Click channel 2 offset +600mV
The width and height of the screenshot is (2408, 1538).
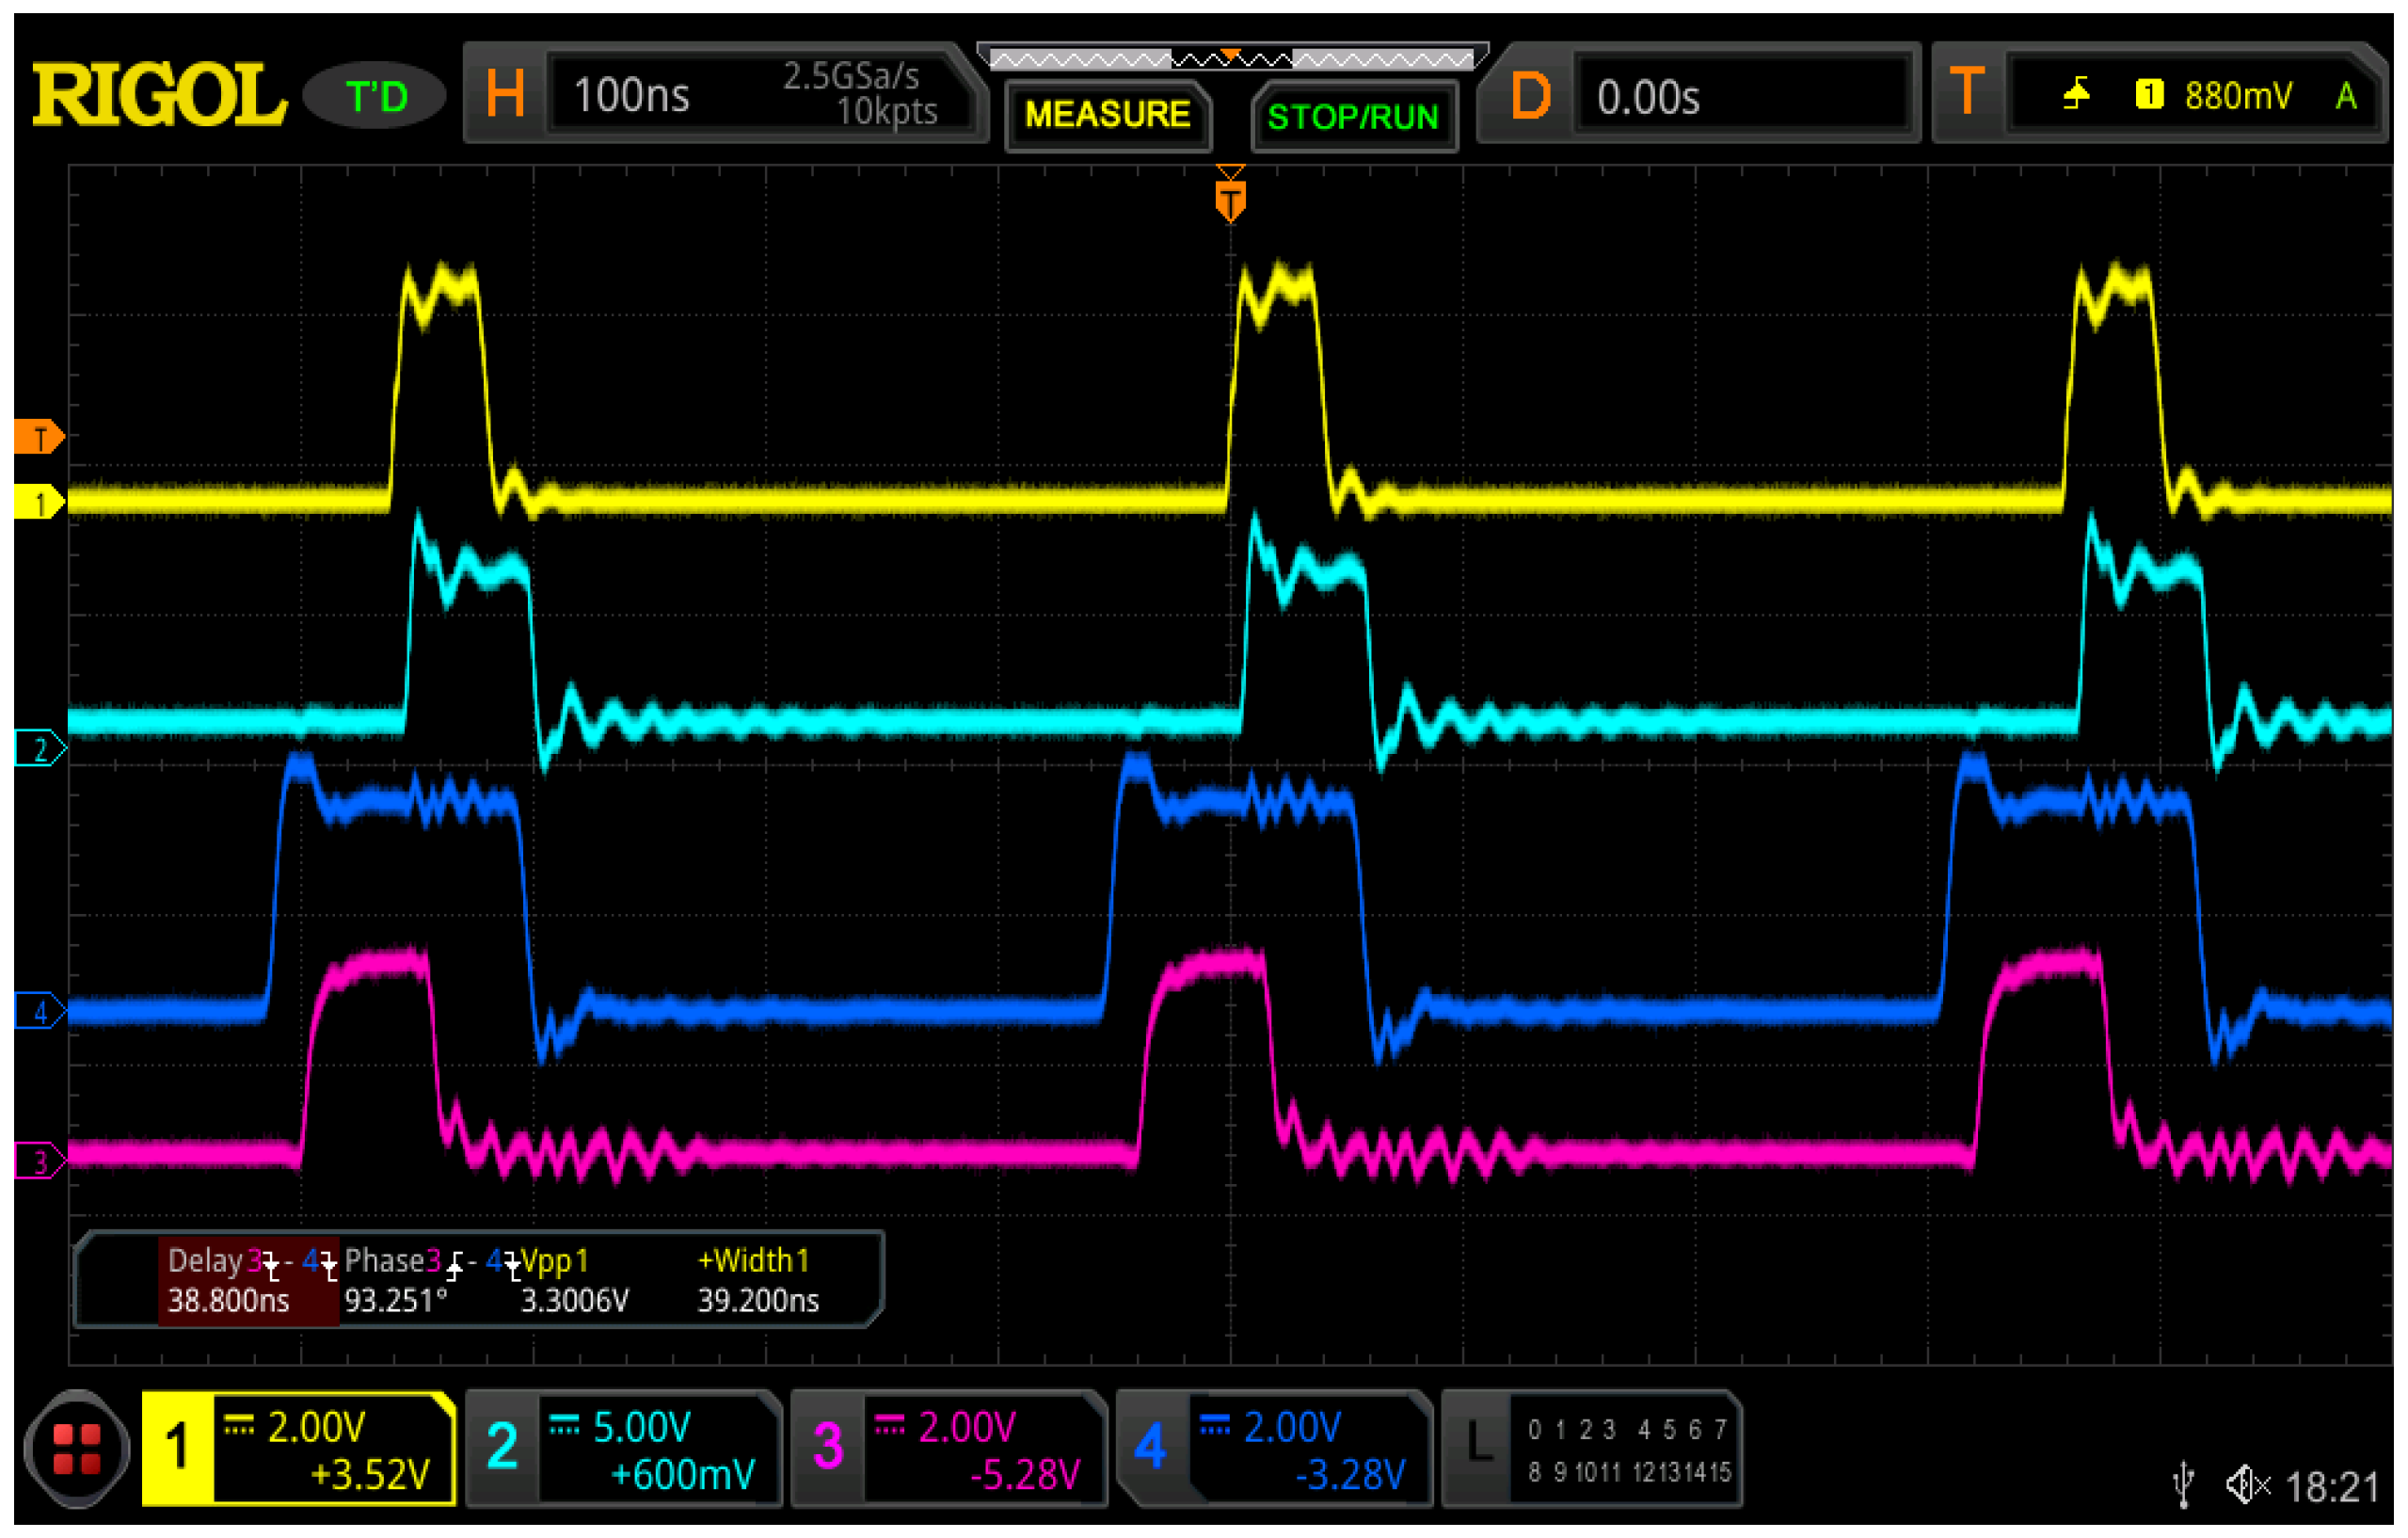[683, 1474]
